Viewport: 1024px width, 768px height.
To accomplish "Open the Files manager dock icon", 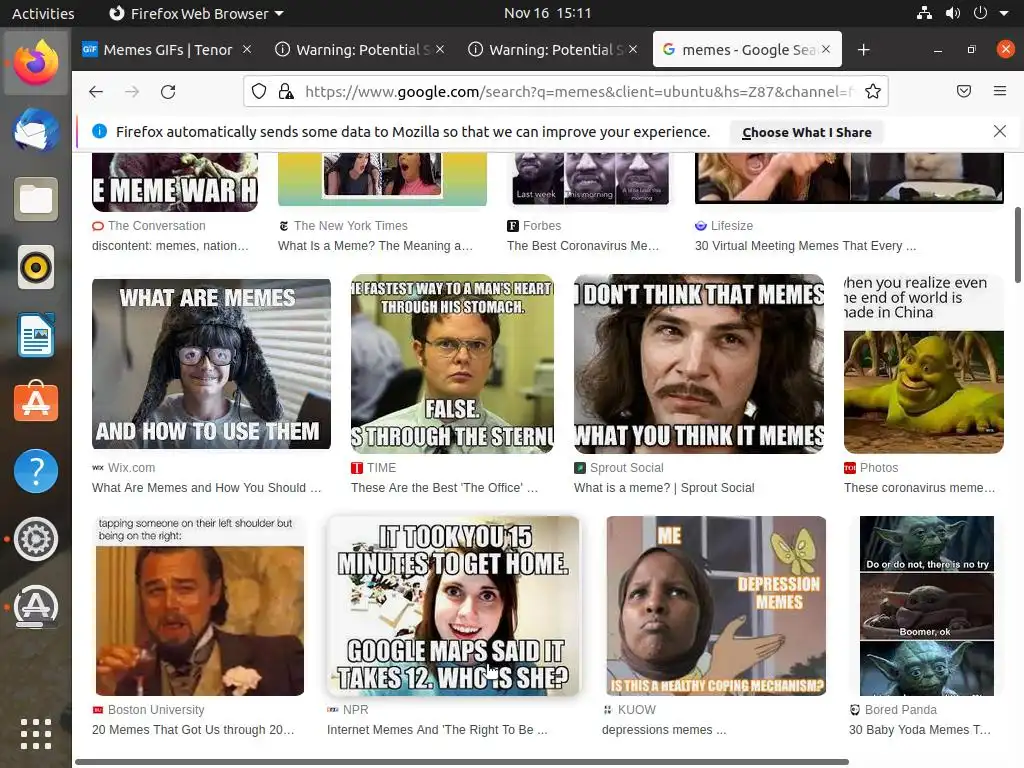I will (36, 199).
